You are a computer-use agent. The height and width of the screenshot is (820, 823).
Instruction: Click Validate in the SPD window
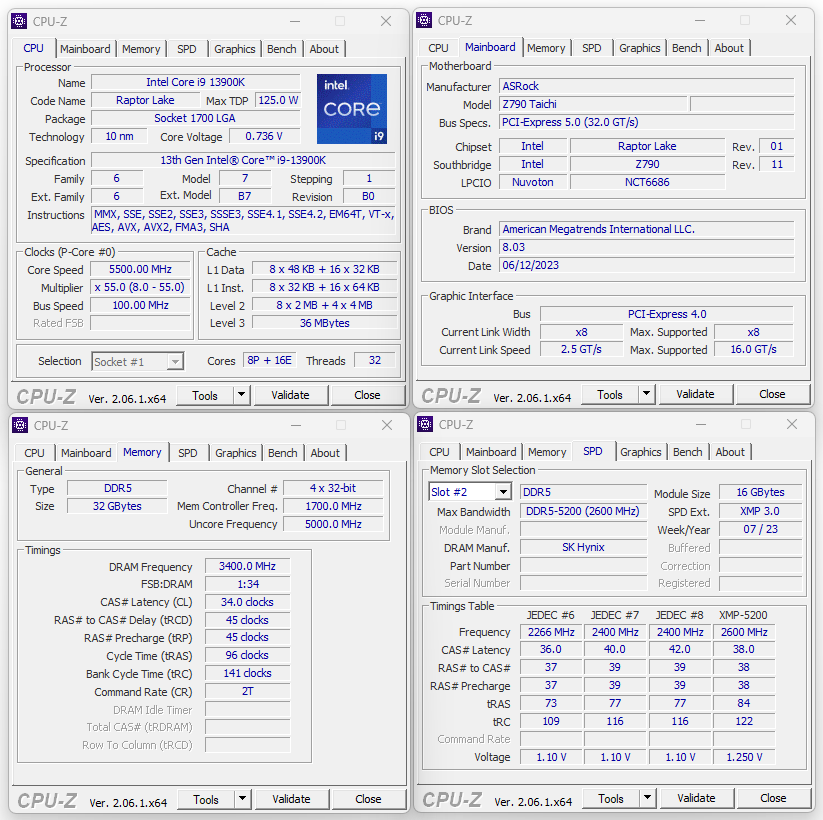tap(697, 798)
